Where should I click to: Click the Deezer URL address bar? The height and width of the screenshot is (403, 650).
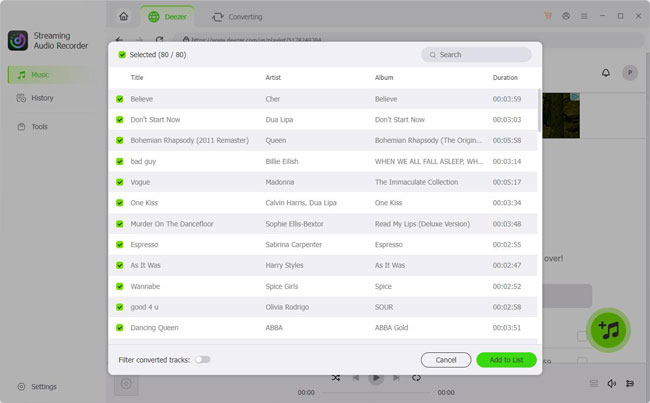point(410,40)
